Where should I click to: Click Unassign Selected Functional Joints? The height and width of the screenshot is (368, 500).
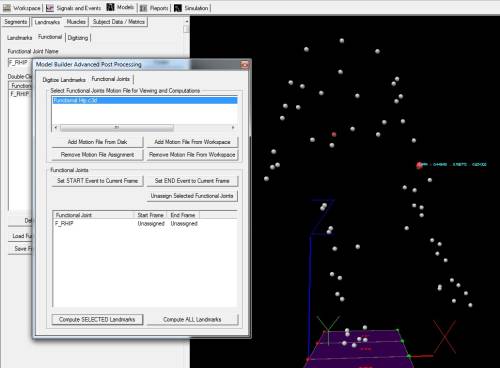point(192,196)
